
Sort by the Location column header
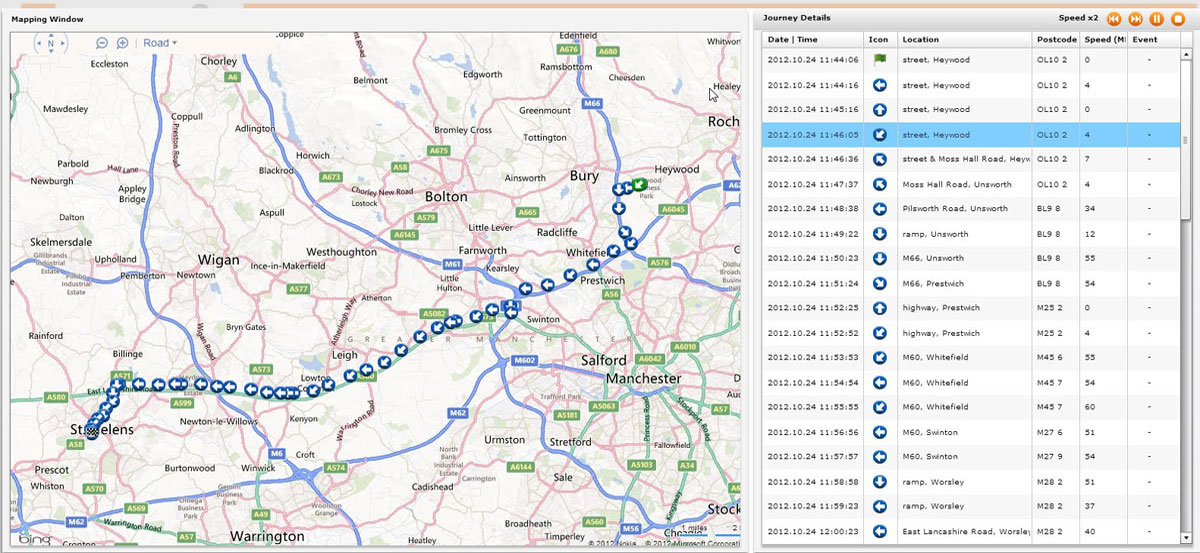click(x=964, y=40)
